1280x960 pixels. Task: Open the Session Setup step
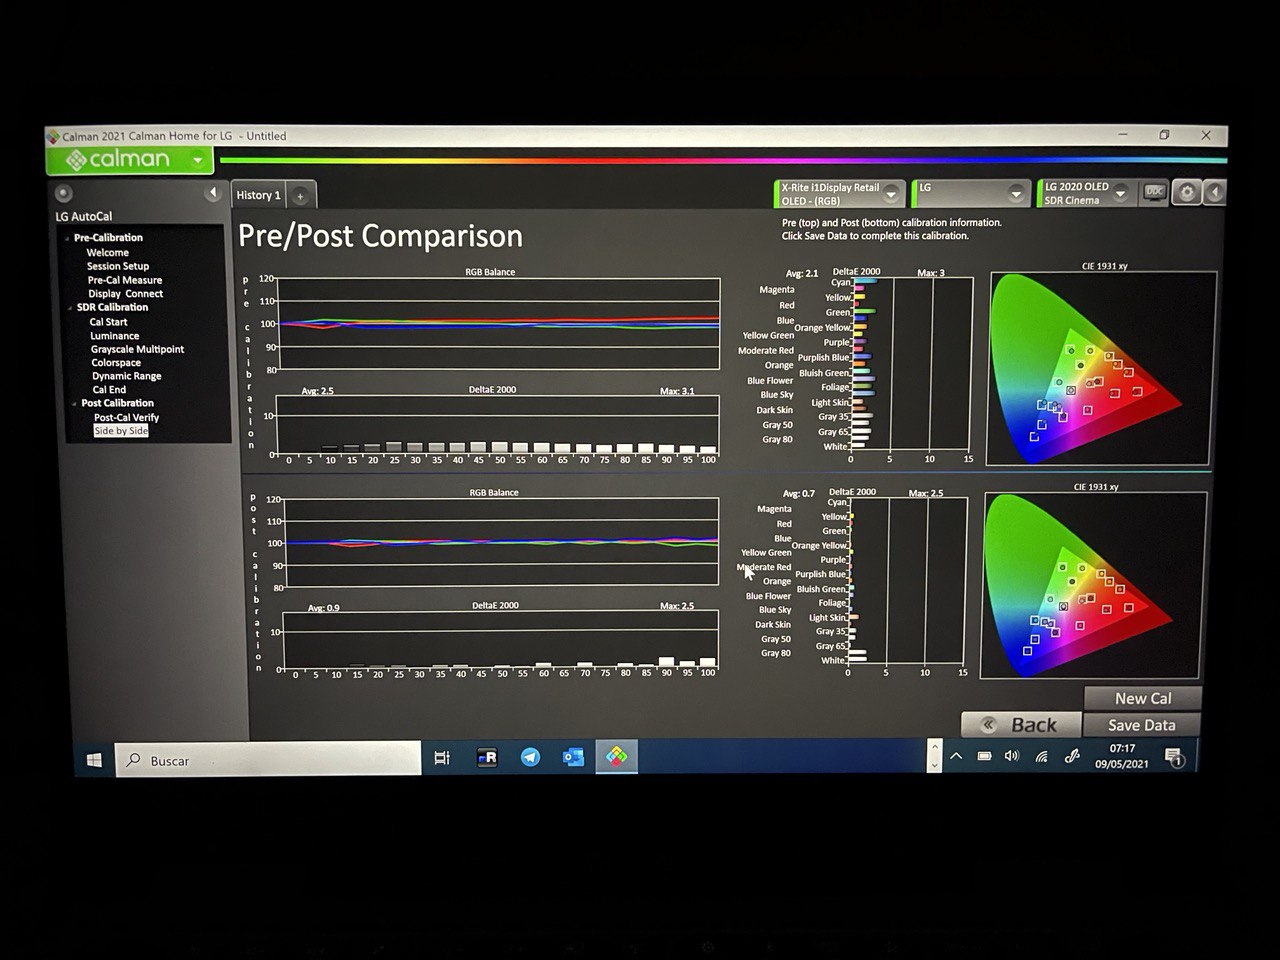point(118,266)
